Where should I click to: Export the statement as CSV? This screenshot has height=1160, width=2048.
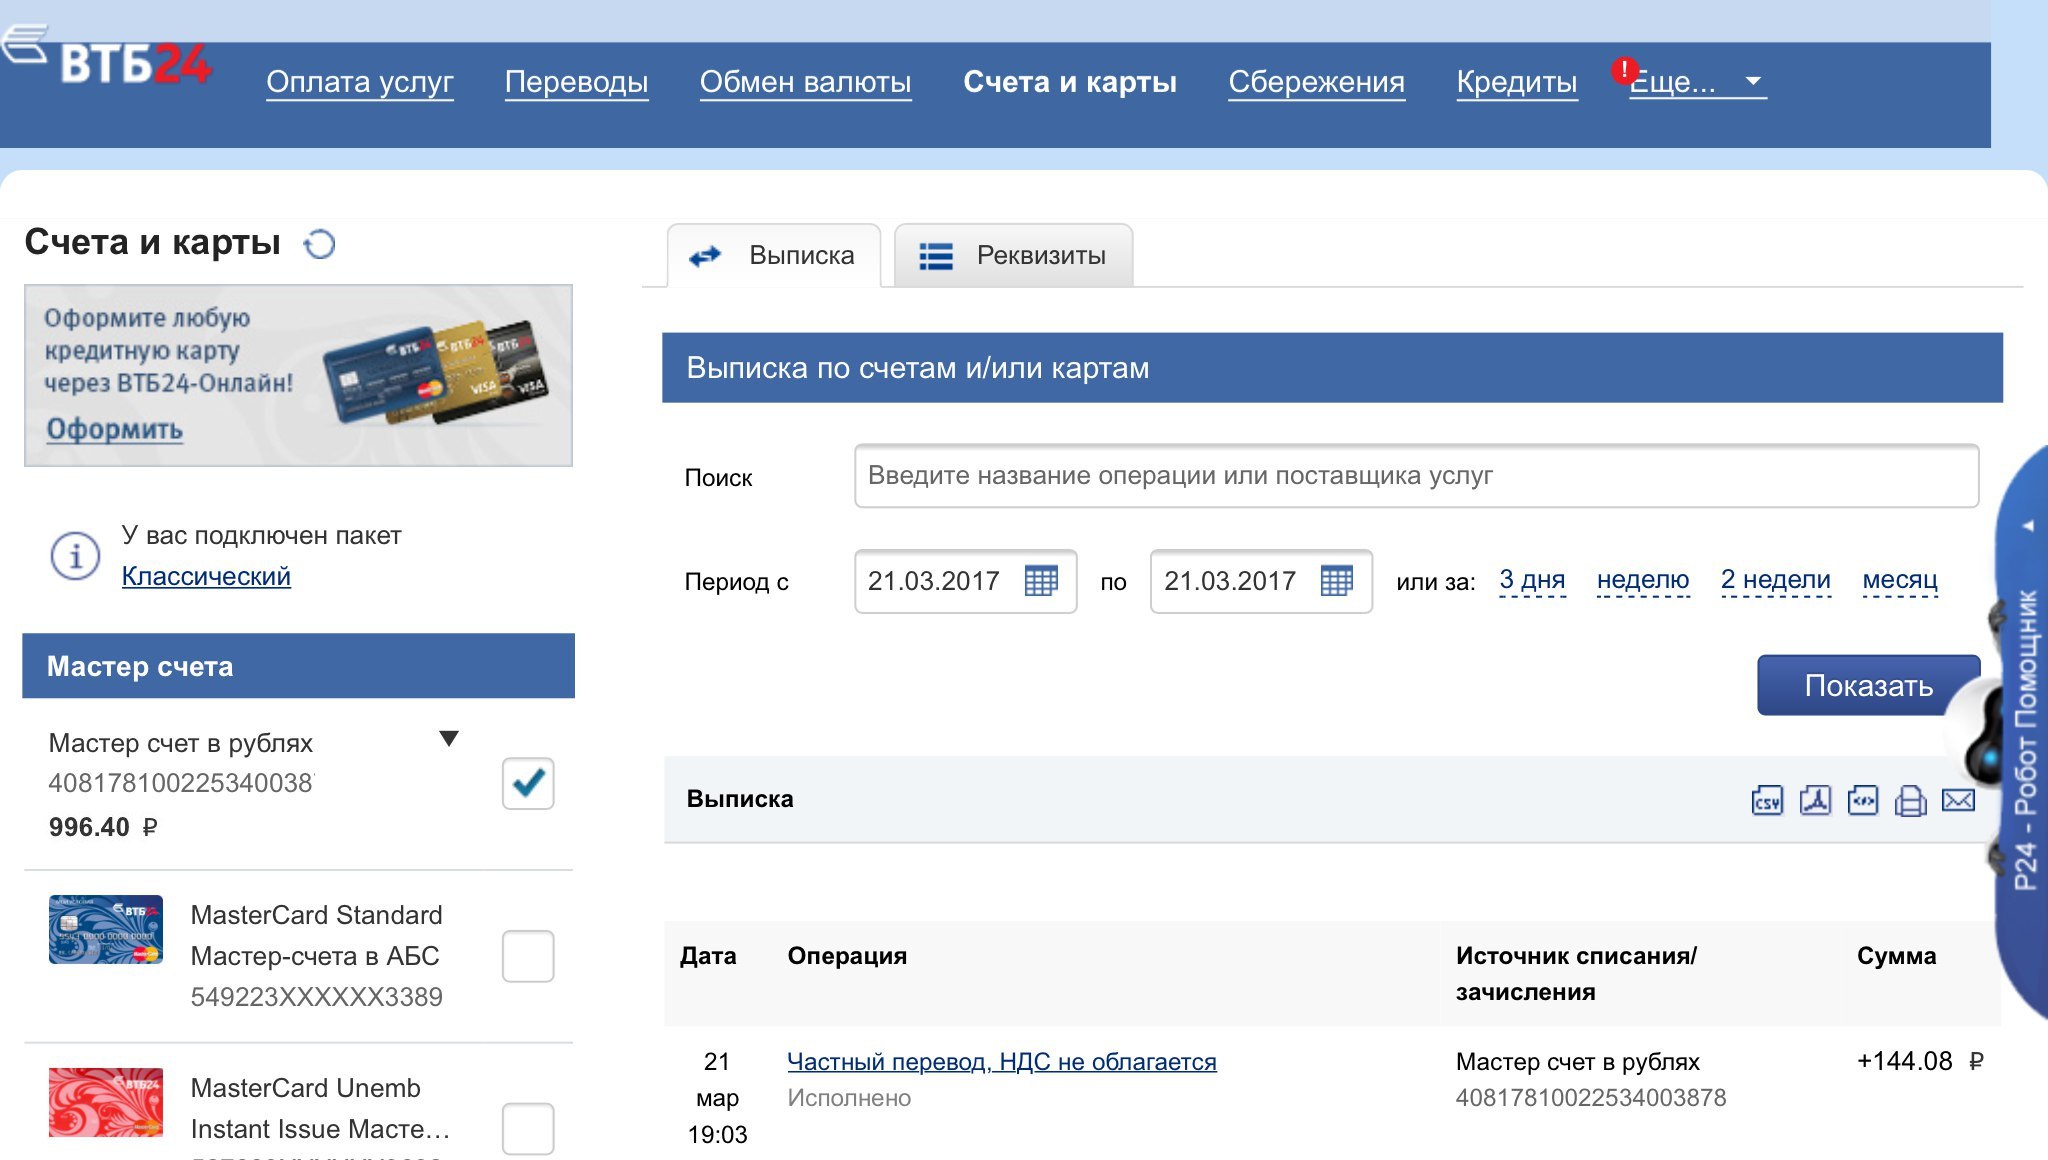point(1767,801)
